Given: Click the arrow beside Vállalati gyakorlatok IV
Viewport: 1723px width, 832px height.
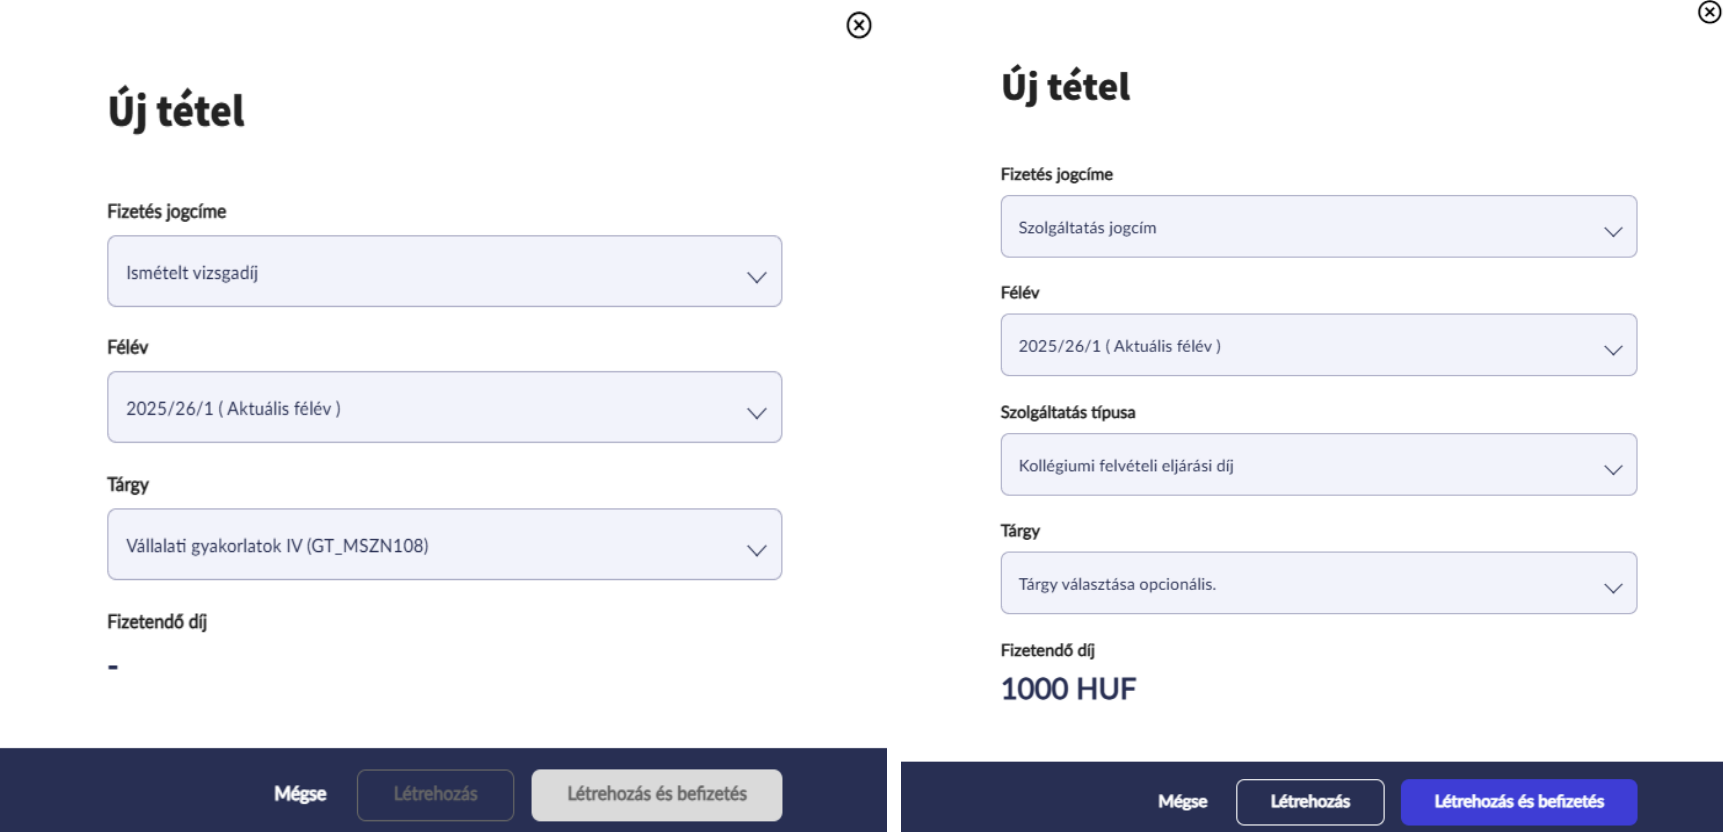Looking at the screenshot, I should [756, 550].
